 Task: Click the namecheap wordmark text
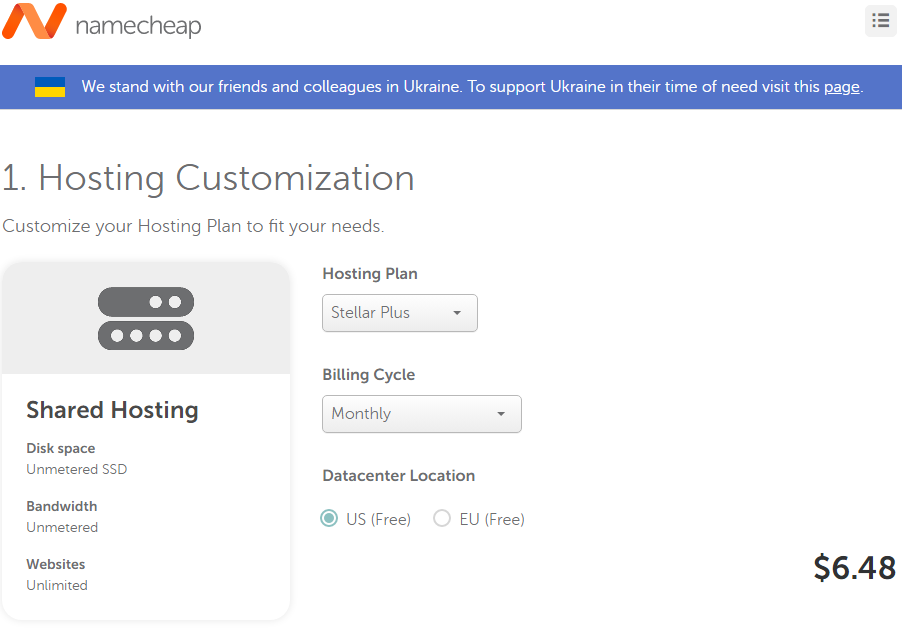coord(139,26)
